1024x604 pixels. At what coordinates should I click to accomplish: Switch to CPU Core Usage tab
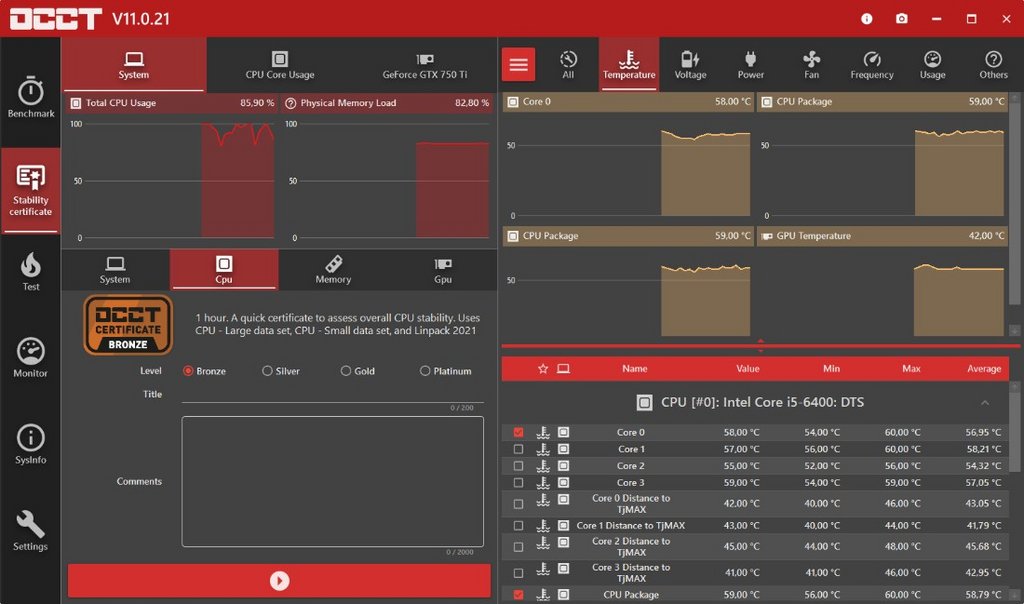click(280, 65)
